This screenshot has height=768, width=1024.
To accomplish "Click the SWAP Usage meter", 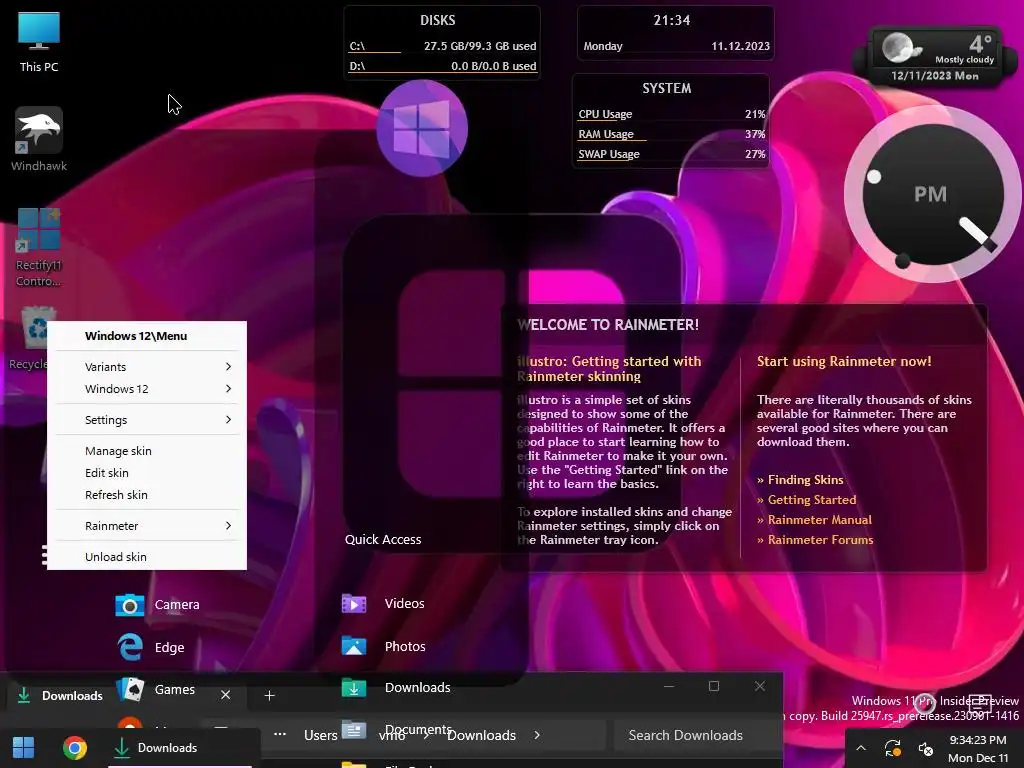I will 671,154.
